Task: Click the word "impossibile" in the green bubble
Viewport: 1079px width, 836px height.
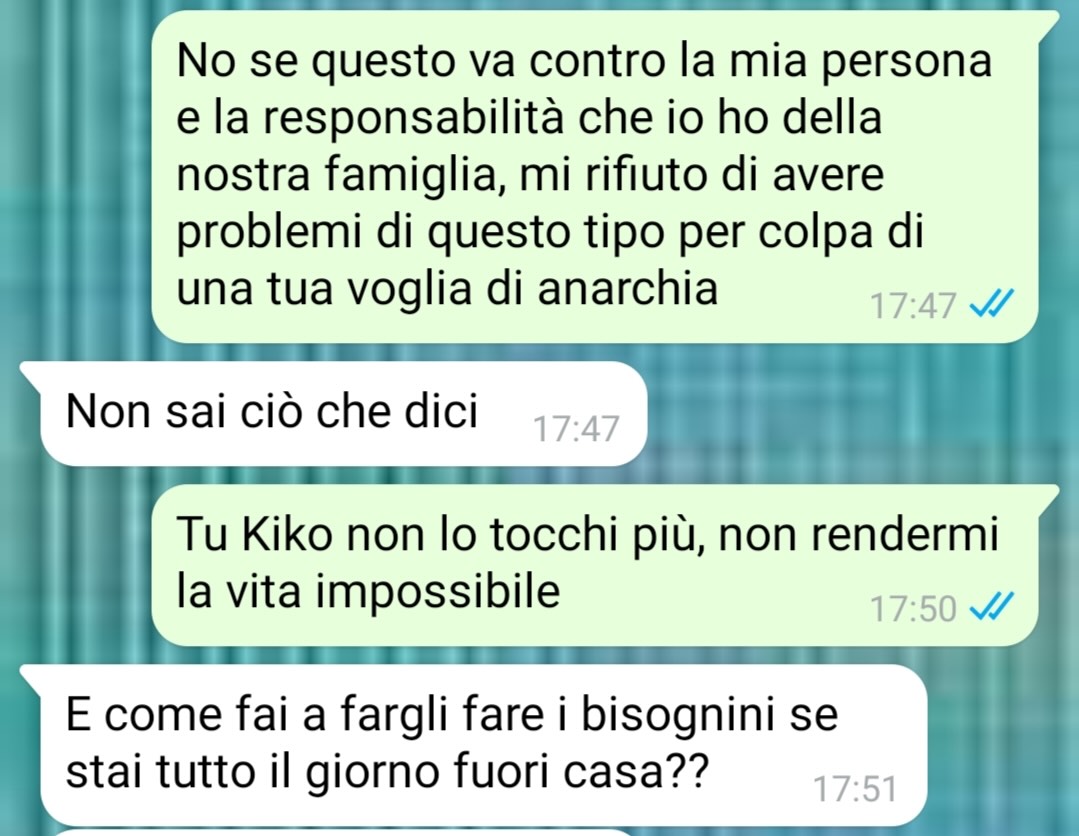Action: point(438,593)
